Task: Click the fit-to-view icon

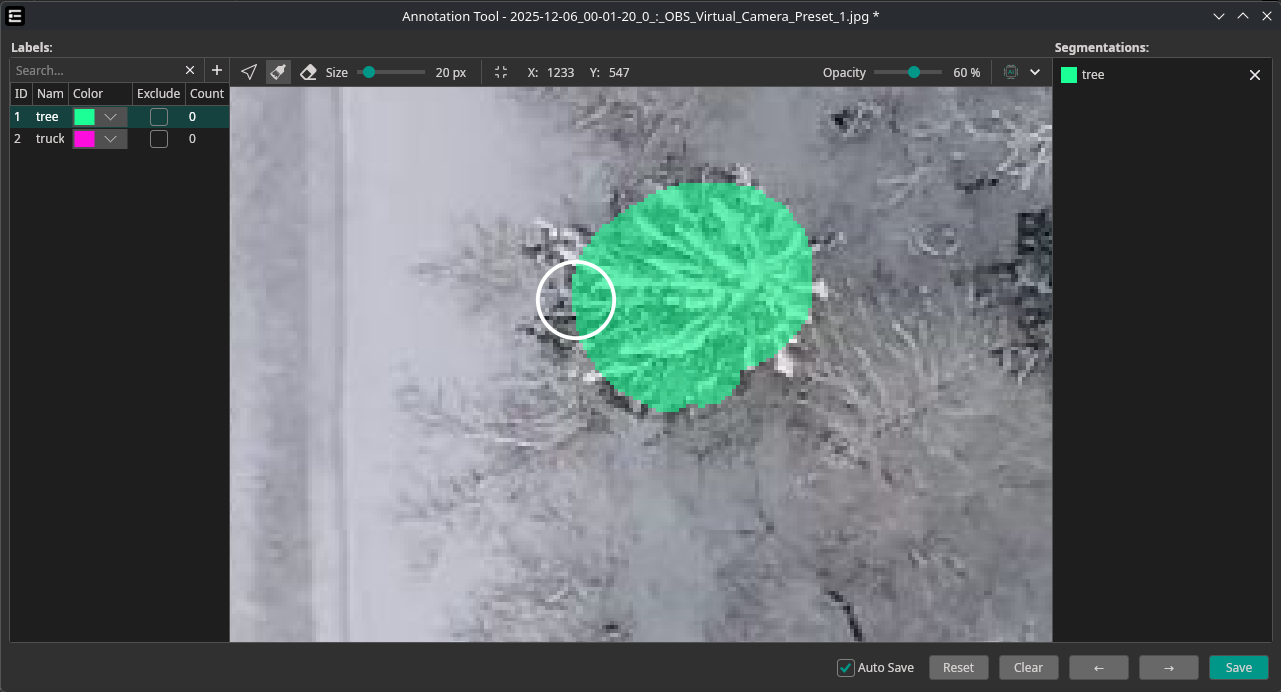Action: point(501,72)
